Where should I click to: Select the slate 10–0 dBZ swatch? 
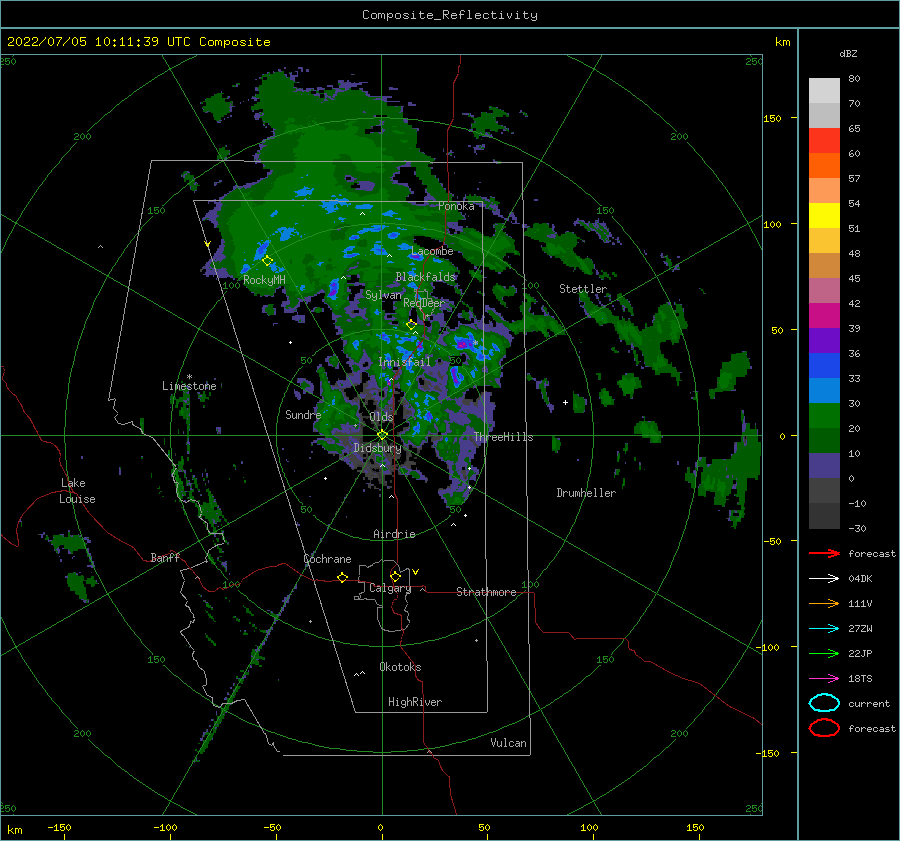824,466
